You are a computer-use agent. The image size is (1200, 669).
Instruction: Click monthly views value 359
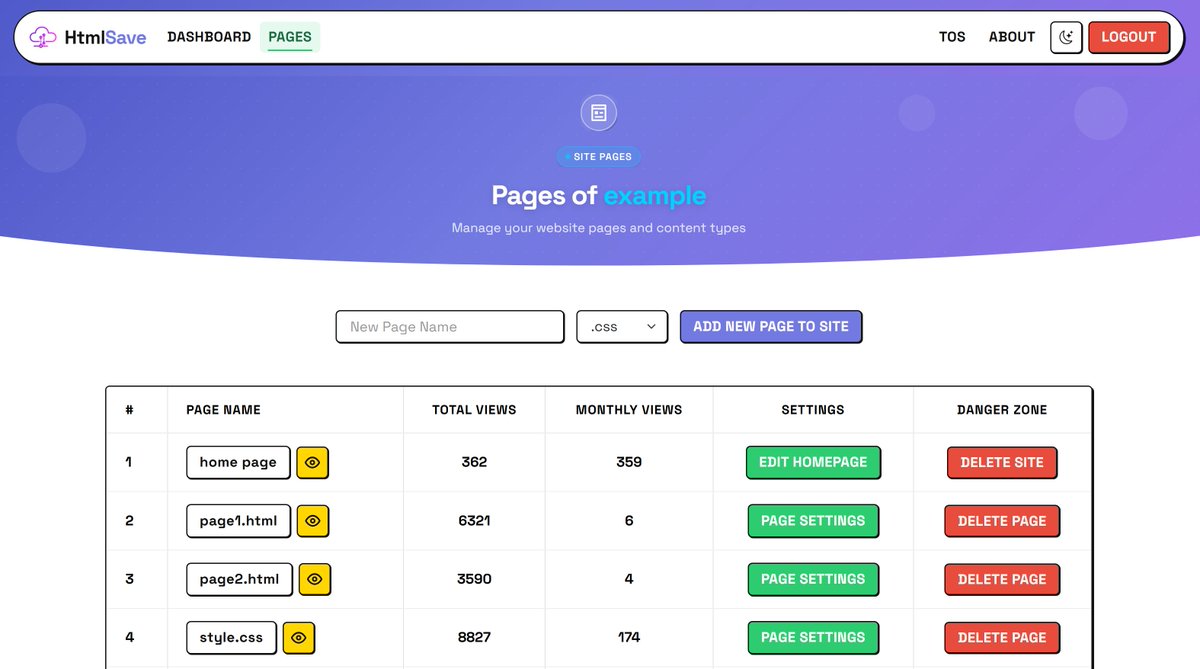coord(629,462)
